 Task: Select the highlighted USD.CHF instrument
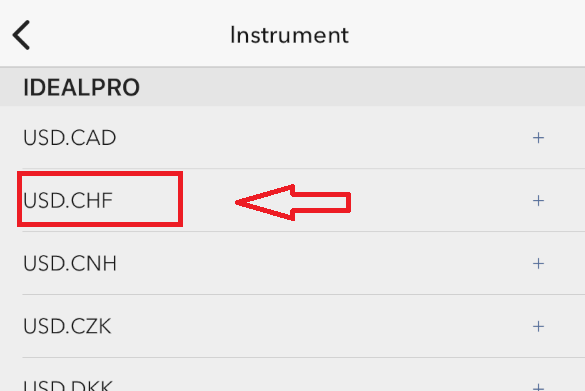68,200
